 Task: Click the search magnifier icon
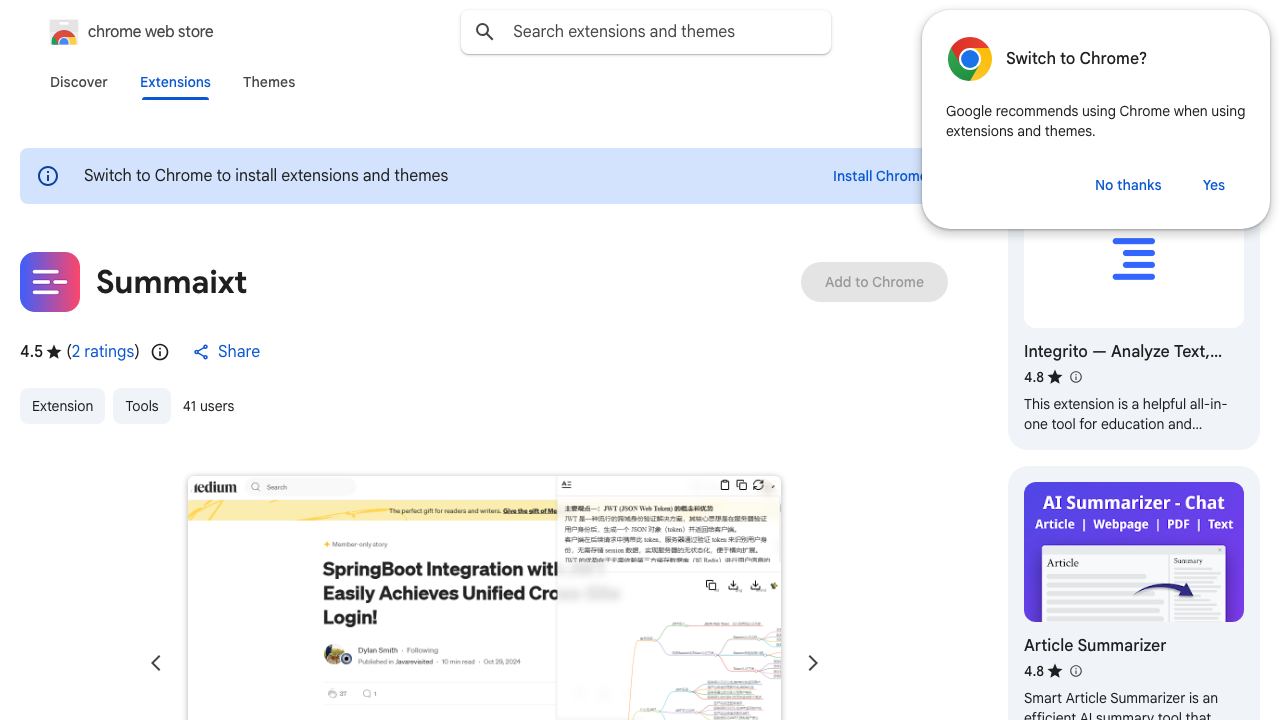click(485, 32)
